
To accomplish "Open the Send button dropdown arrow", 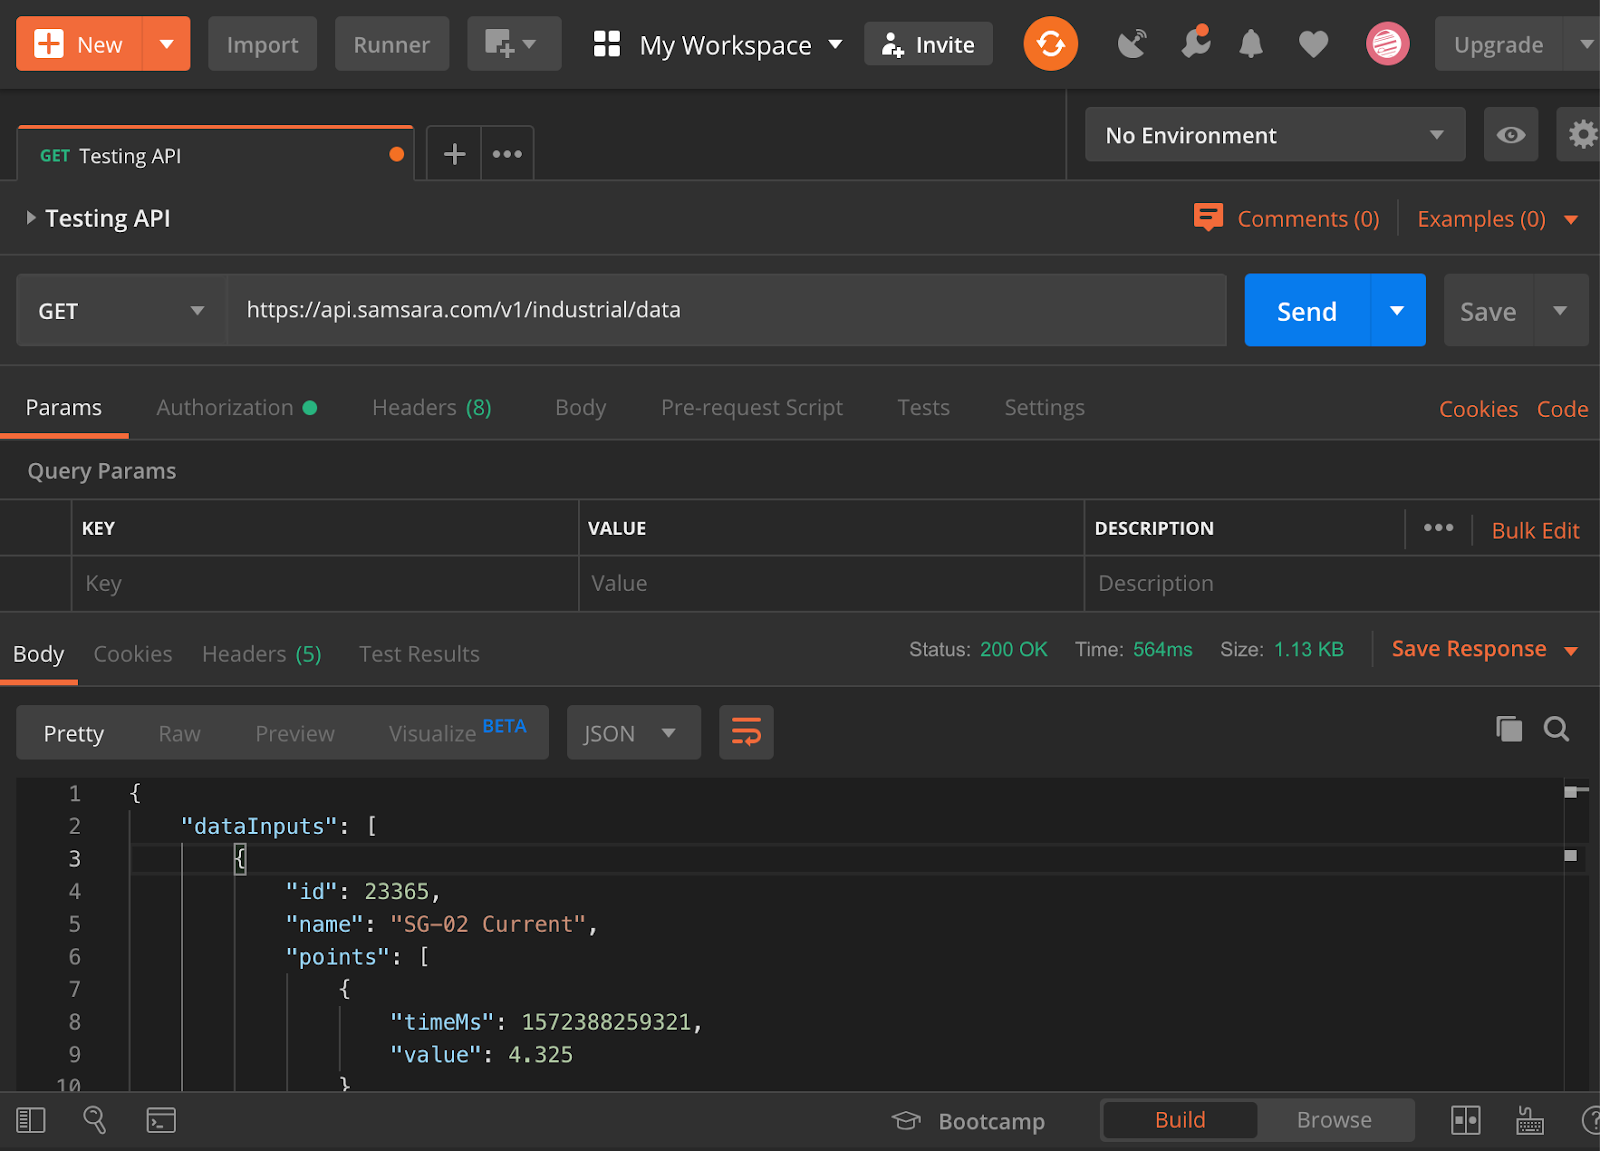I will pos(1398,311).
